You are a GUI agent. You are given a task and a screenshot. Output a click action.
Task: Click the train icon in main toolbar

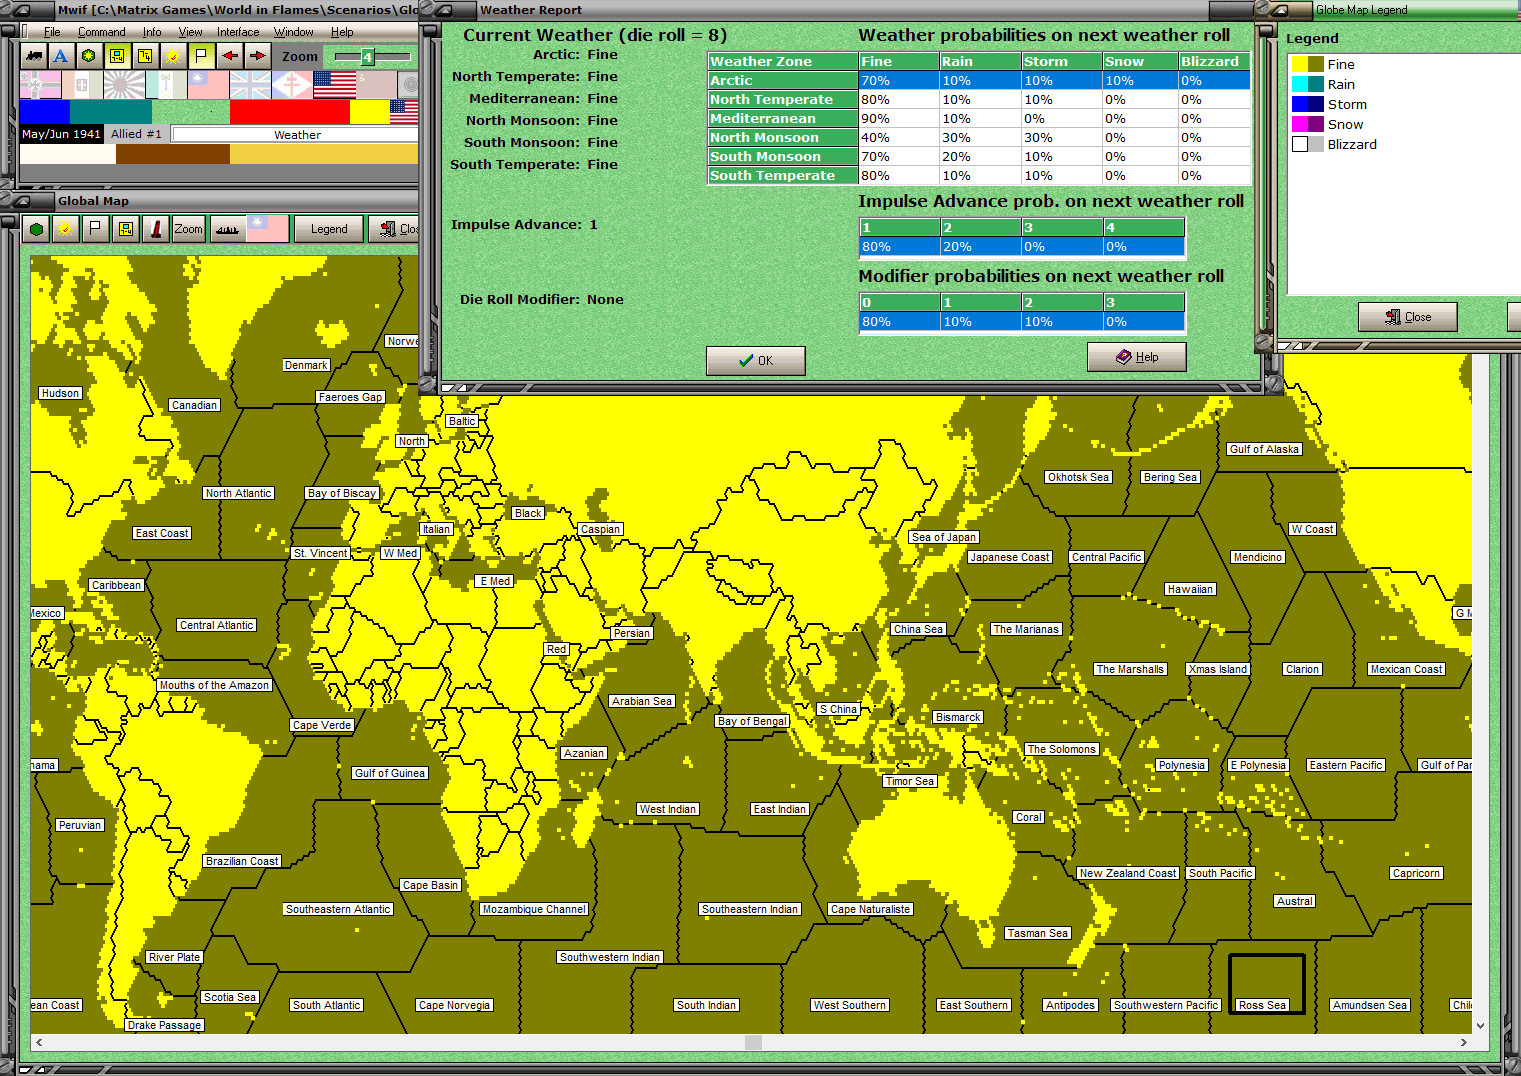pos(34,56)
